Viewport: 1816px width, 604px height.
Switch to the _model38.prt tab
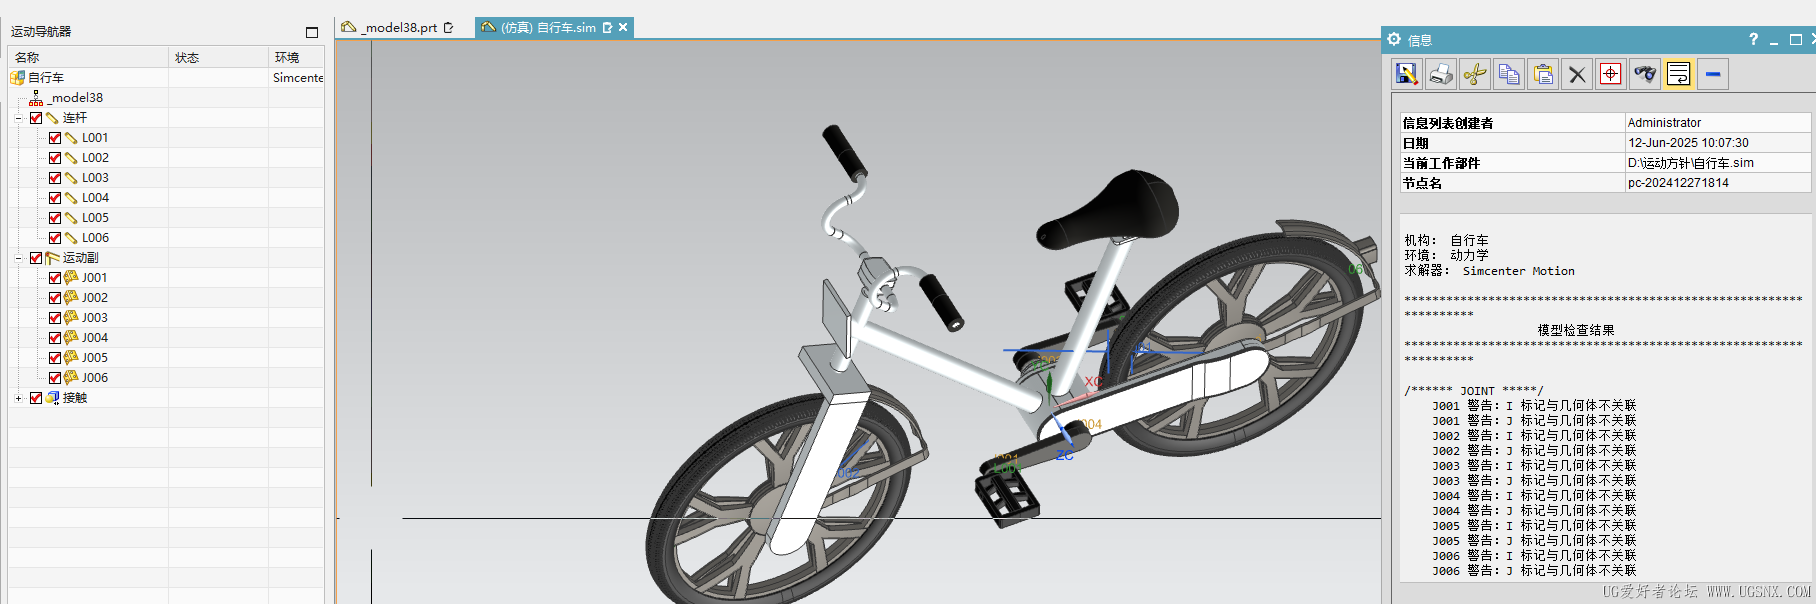click(x=401, y=28)
